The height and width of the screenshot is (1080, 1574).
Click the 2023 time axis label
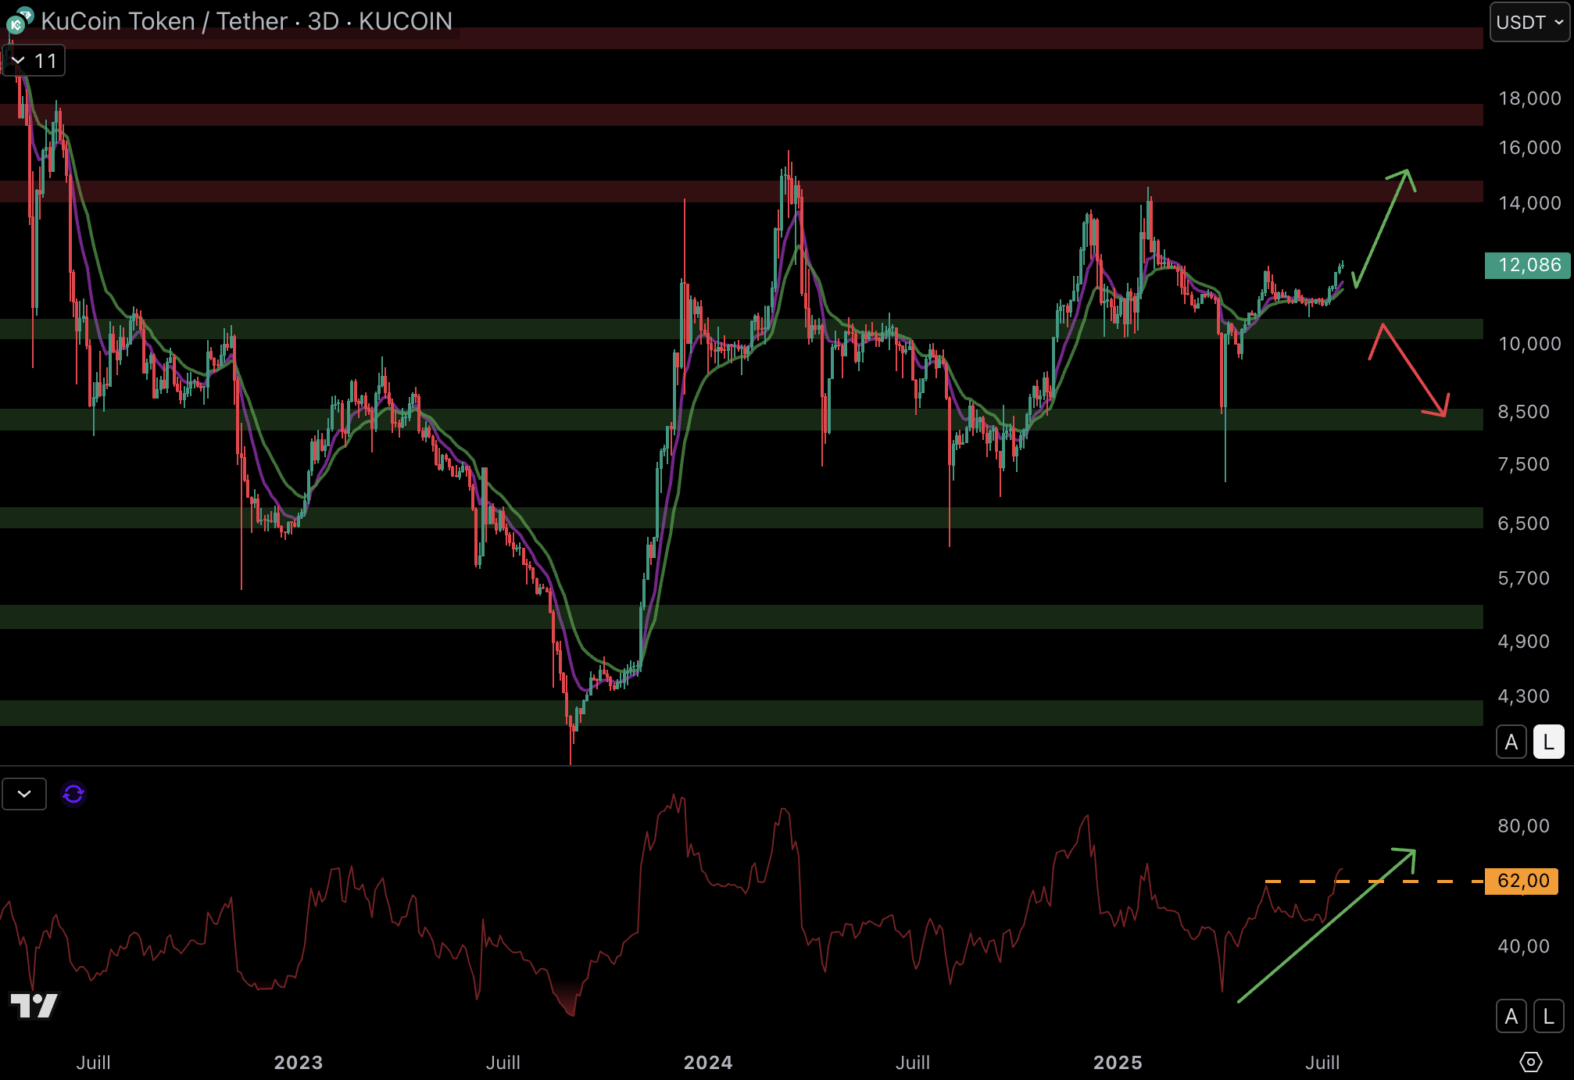tap(298, 1063)
